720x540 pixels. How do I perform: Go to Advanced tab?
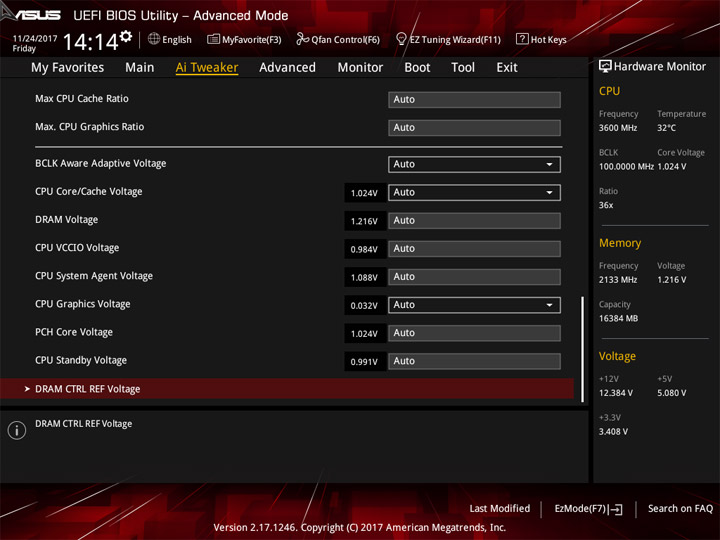287,68
